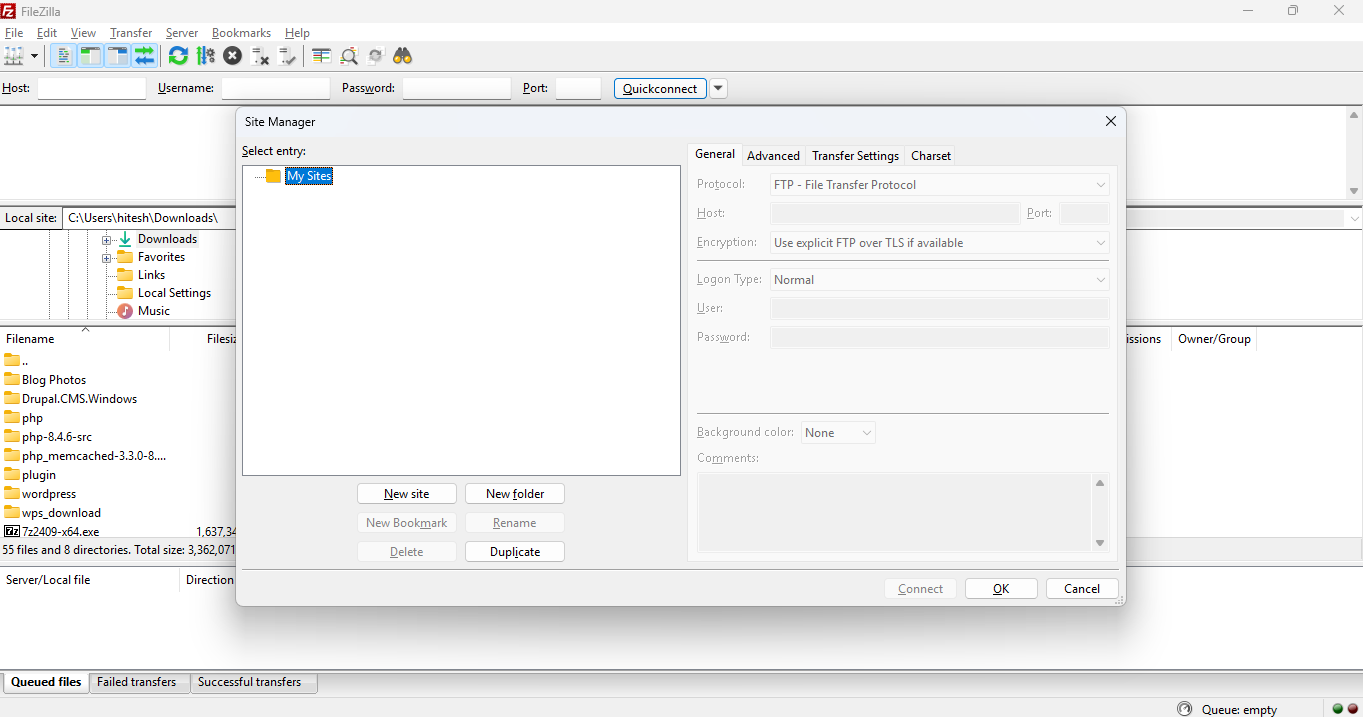Select the Blog Photos folder
This screenshot has height=717, width=1363.
pyautogui.click(x=54, y=380)
